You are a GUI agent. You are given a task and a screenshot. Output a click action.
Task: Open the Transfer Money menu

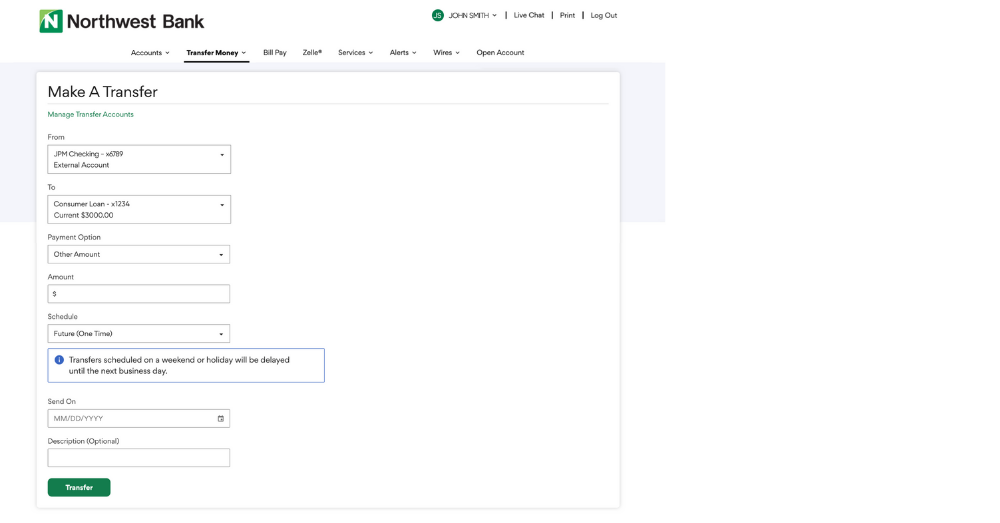(216, 53)
